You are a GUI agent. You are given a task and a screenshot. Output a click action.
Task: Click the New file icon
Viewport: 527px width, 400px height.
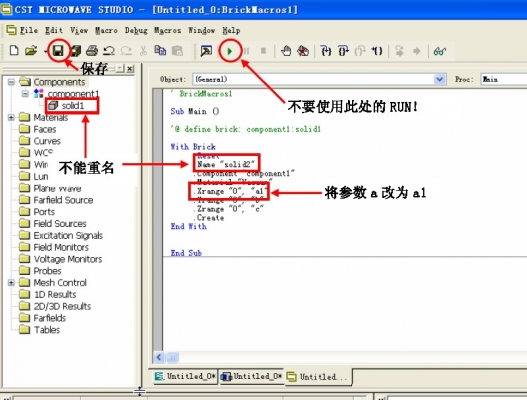(x=14, y=51)
